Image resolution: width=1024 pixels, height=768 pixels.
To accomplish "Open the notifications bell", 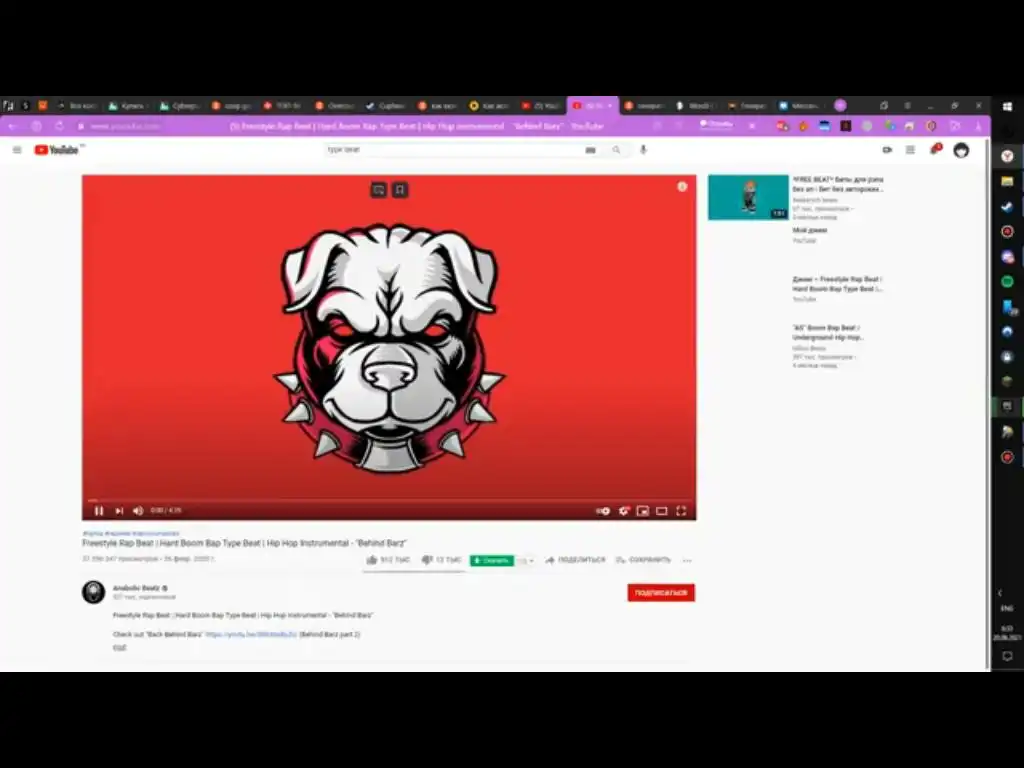I will (x=935, y=150).
